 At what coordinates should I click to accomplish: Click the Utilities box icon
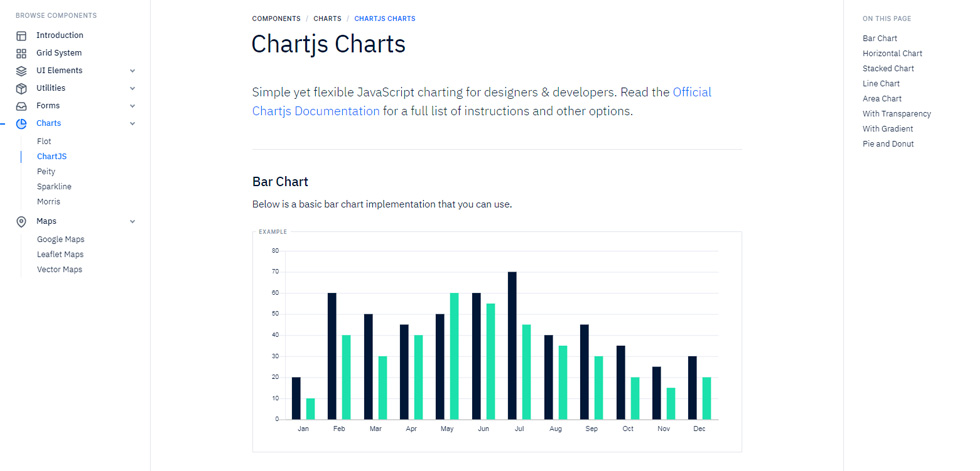pyautogui.click(x=21, y=88)
